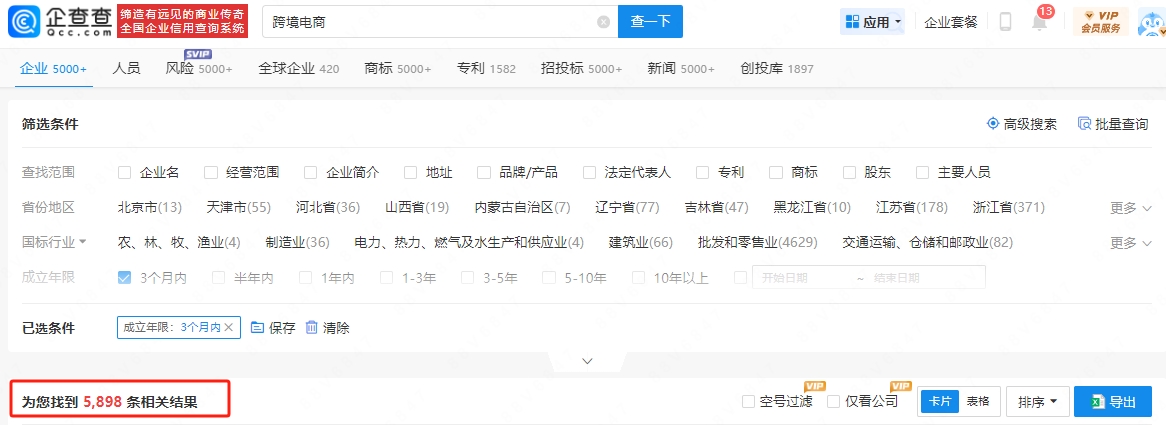Filter by 内蒙古自治区(7)
The image size is (1166, 425).
[x=523, y=207]
